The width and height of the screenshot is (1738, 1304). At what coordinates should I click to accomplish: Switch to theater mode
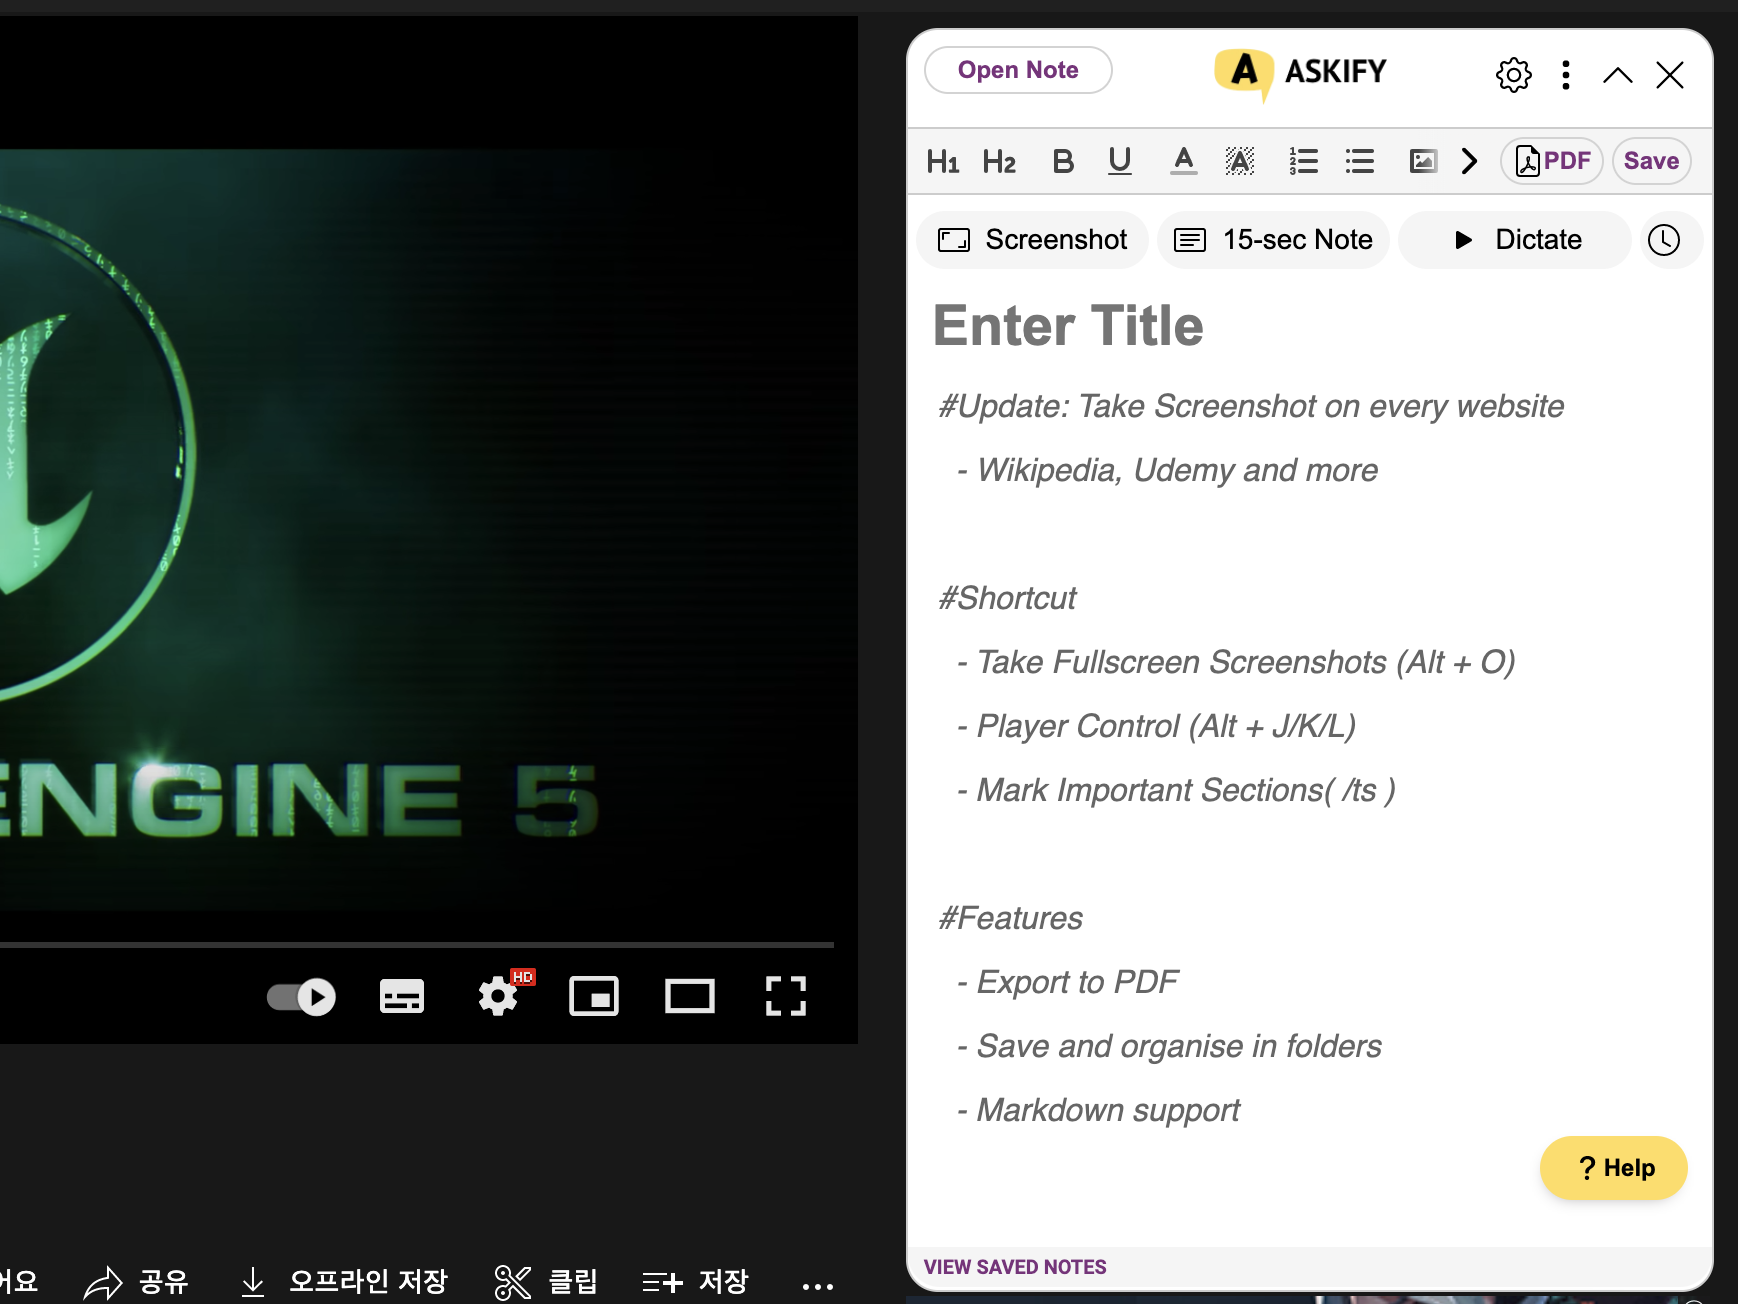[x=690, y=997]
